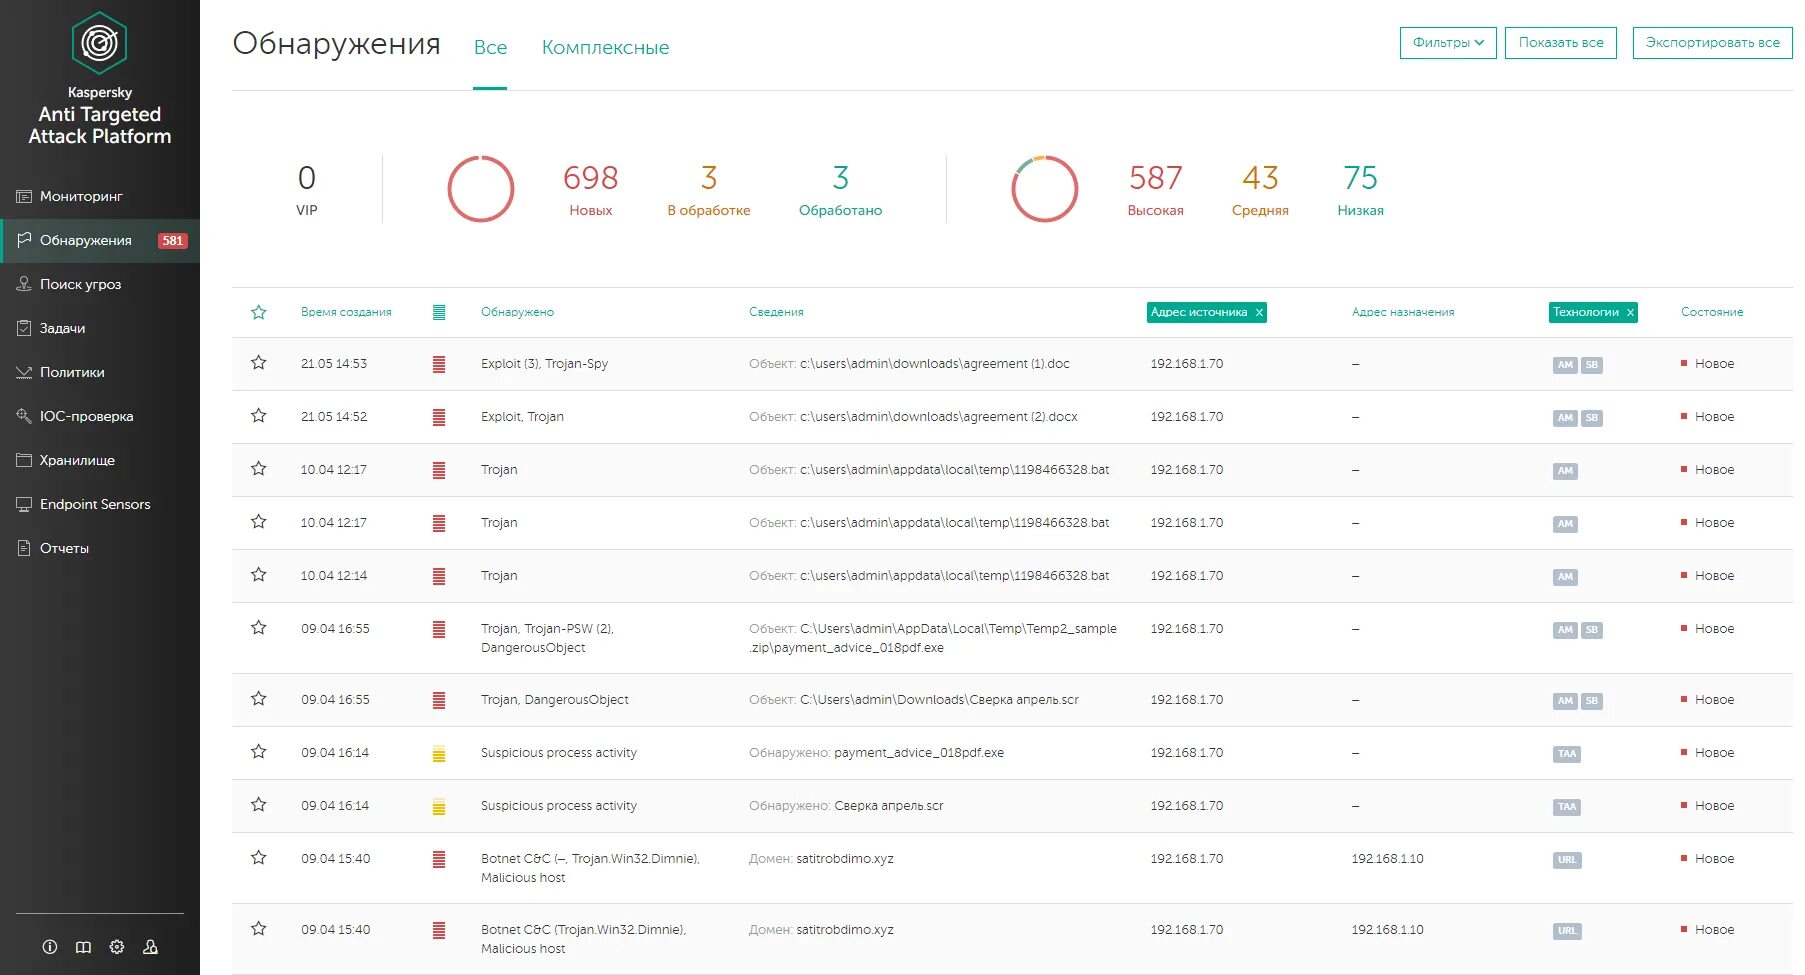Click the red importance icon for 21.05 14:53

(x=439, y=364)
